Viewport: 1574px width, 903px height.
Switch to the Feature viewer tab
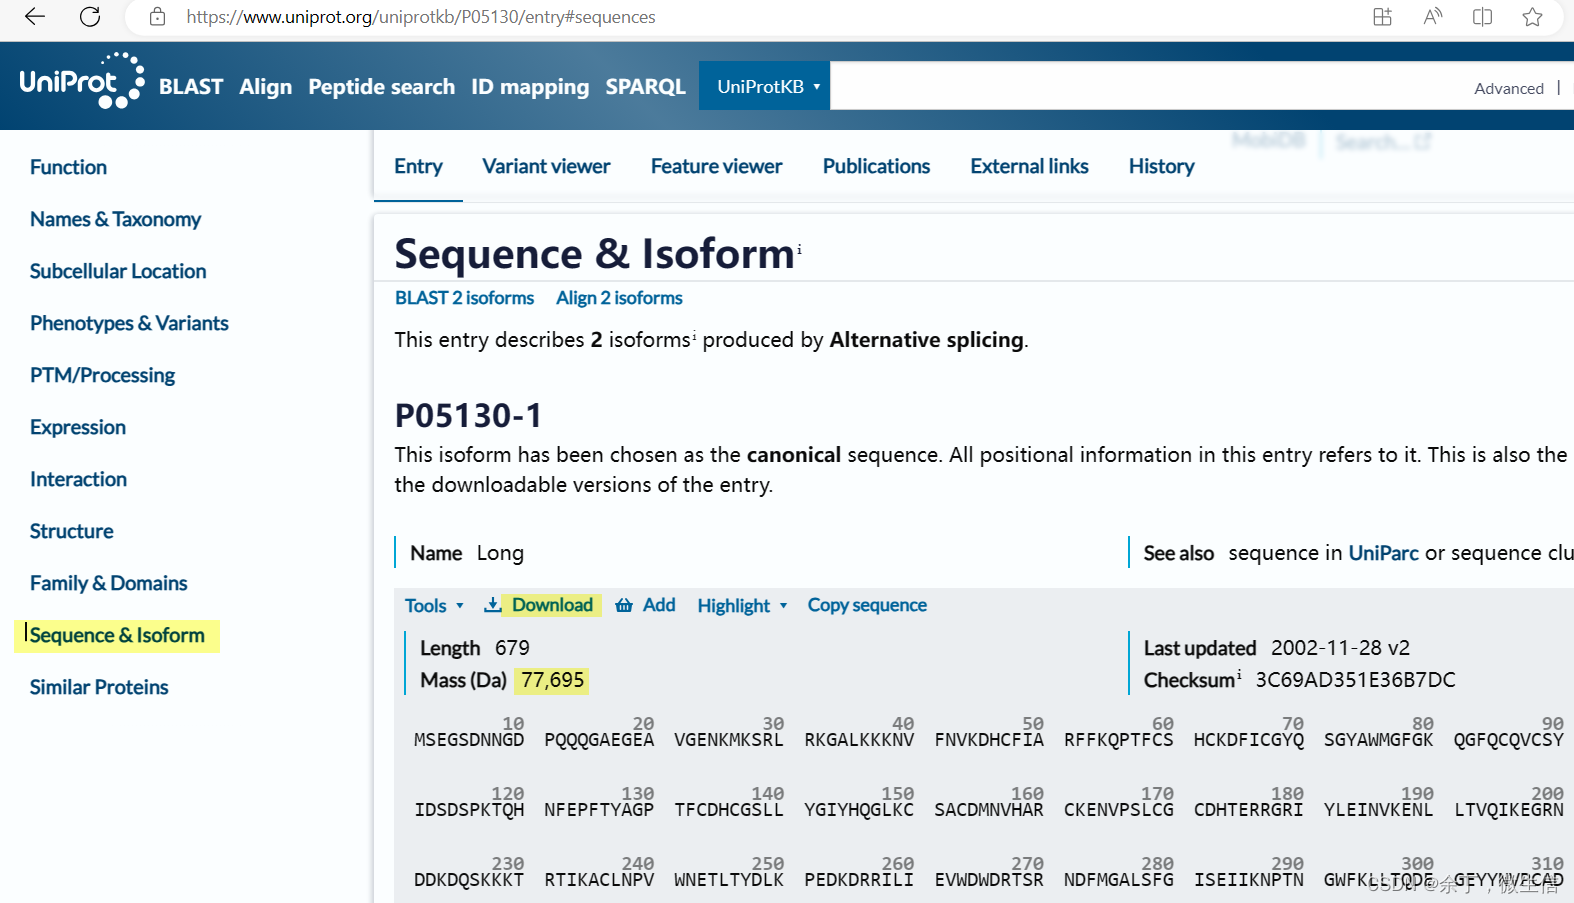pyautogui.click(x=716, y=166)
